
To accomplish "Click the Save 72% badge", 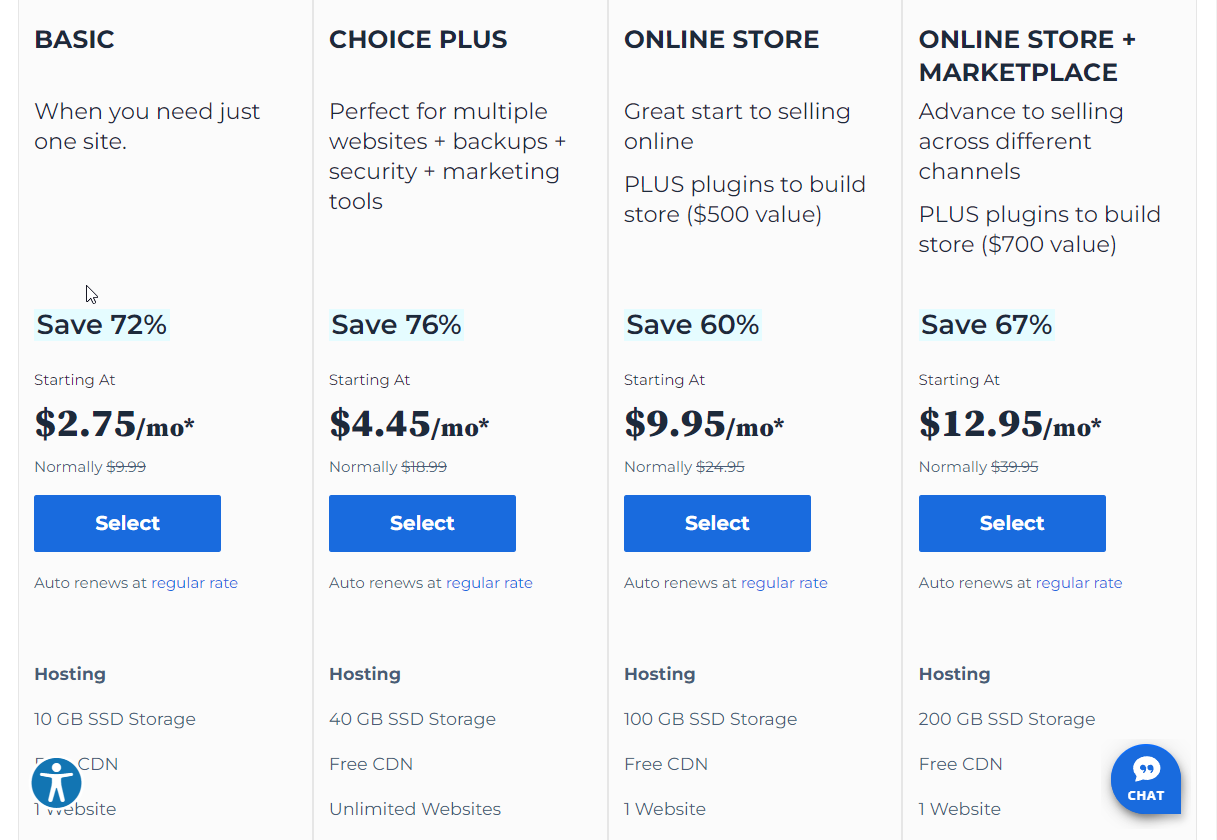I will pyautogui.click(x=102, y=325).
